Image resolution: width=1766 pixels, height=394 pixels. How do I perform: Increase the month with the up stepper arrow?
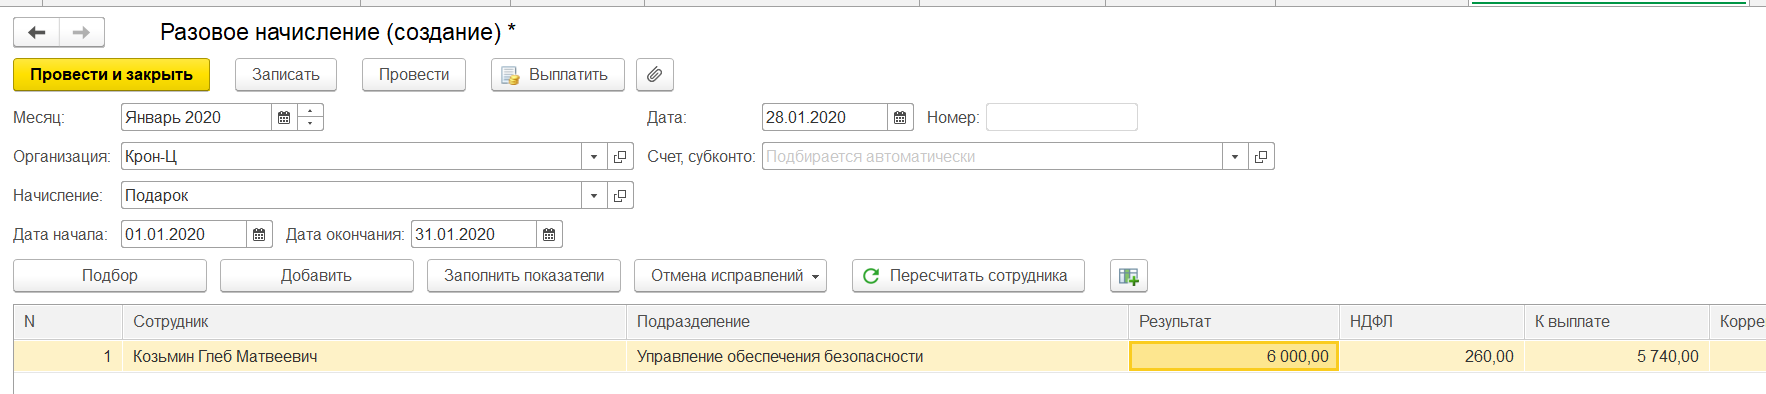tap(310, 111)
